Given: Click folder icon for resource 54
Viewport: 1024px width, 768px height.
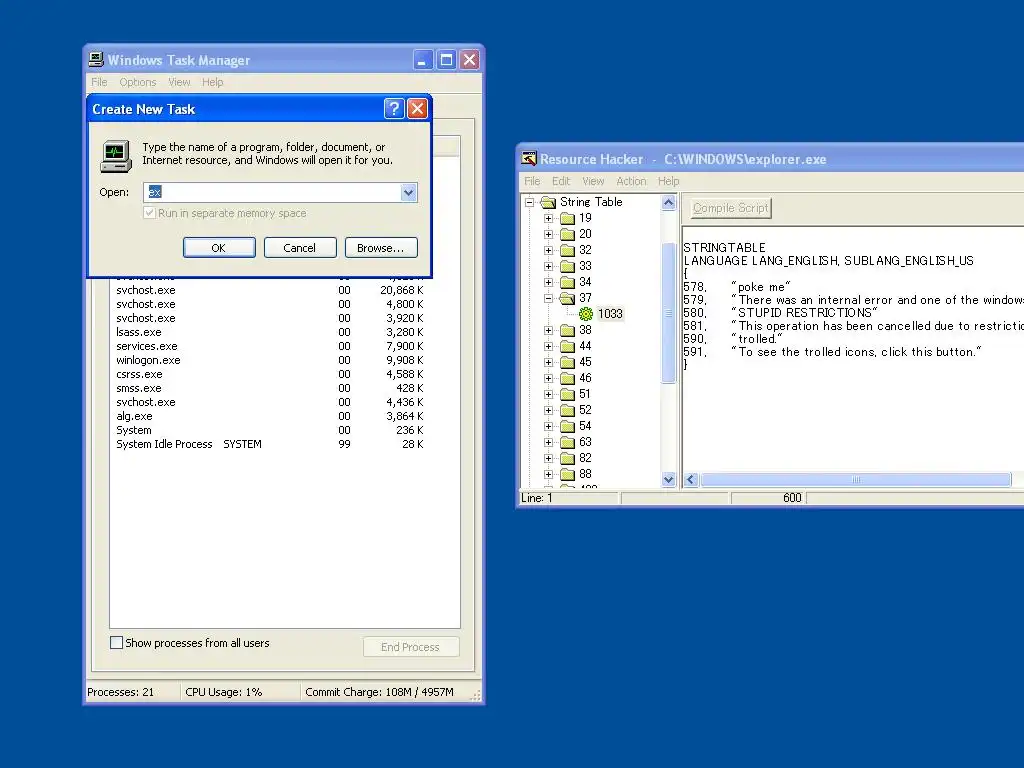Looking at the screenshot, I should click(568, 426).
